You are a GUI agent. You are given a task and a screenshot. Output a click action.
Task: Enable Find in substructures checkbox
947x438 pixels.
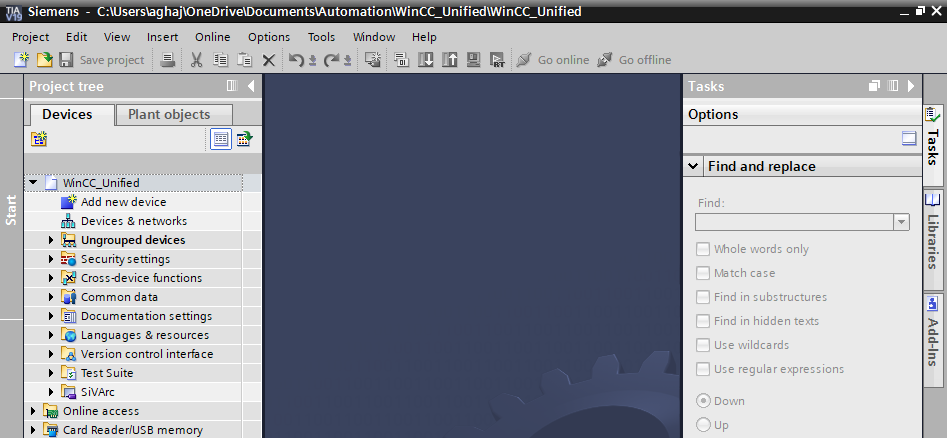[x=702, y=297]
